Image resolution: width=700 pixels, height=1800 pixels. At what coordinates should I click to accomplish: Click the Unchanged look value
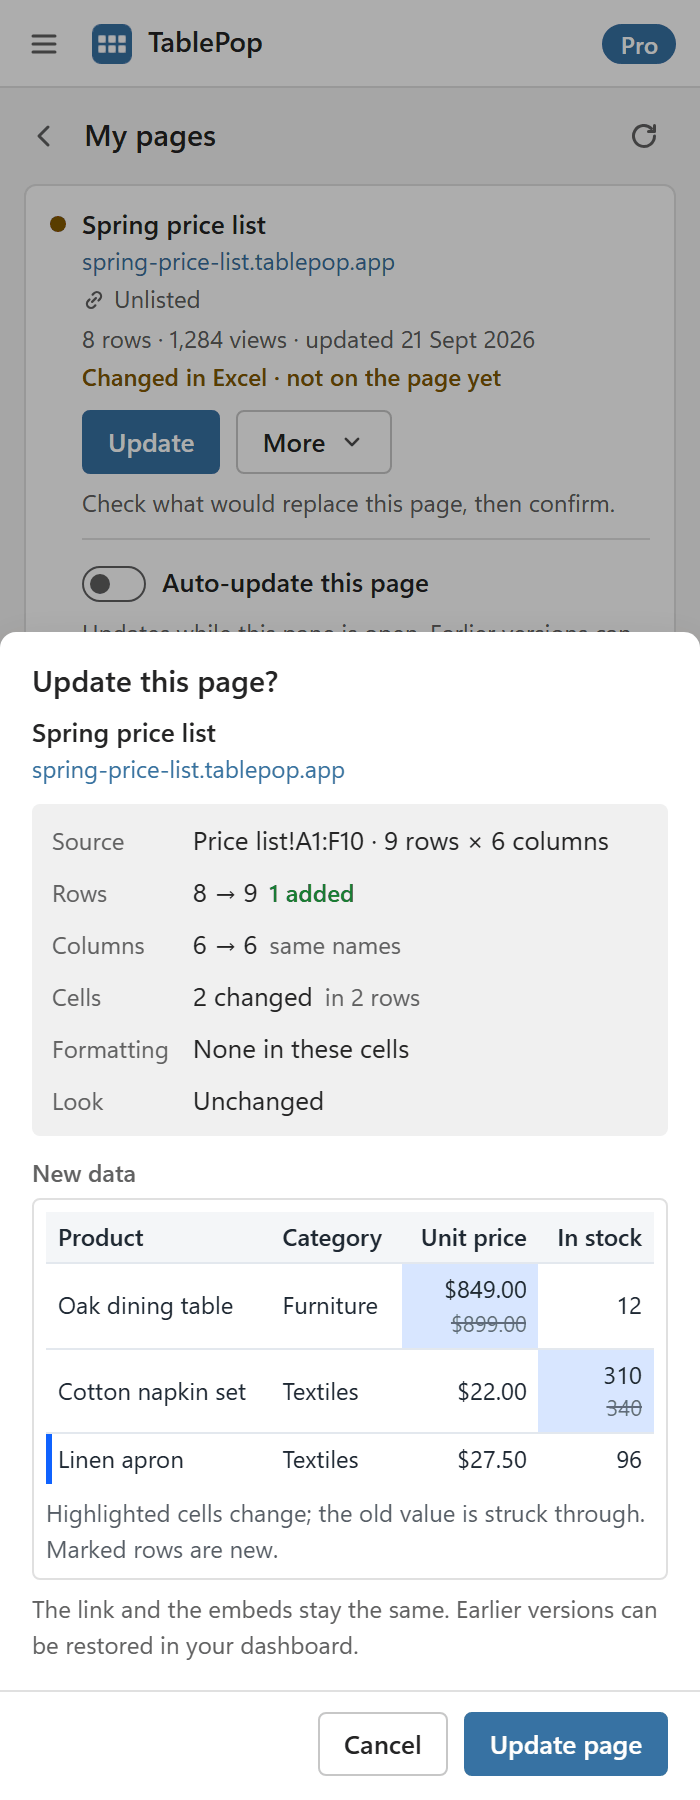coord(258,1102)
